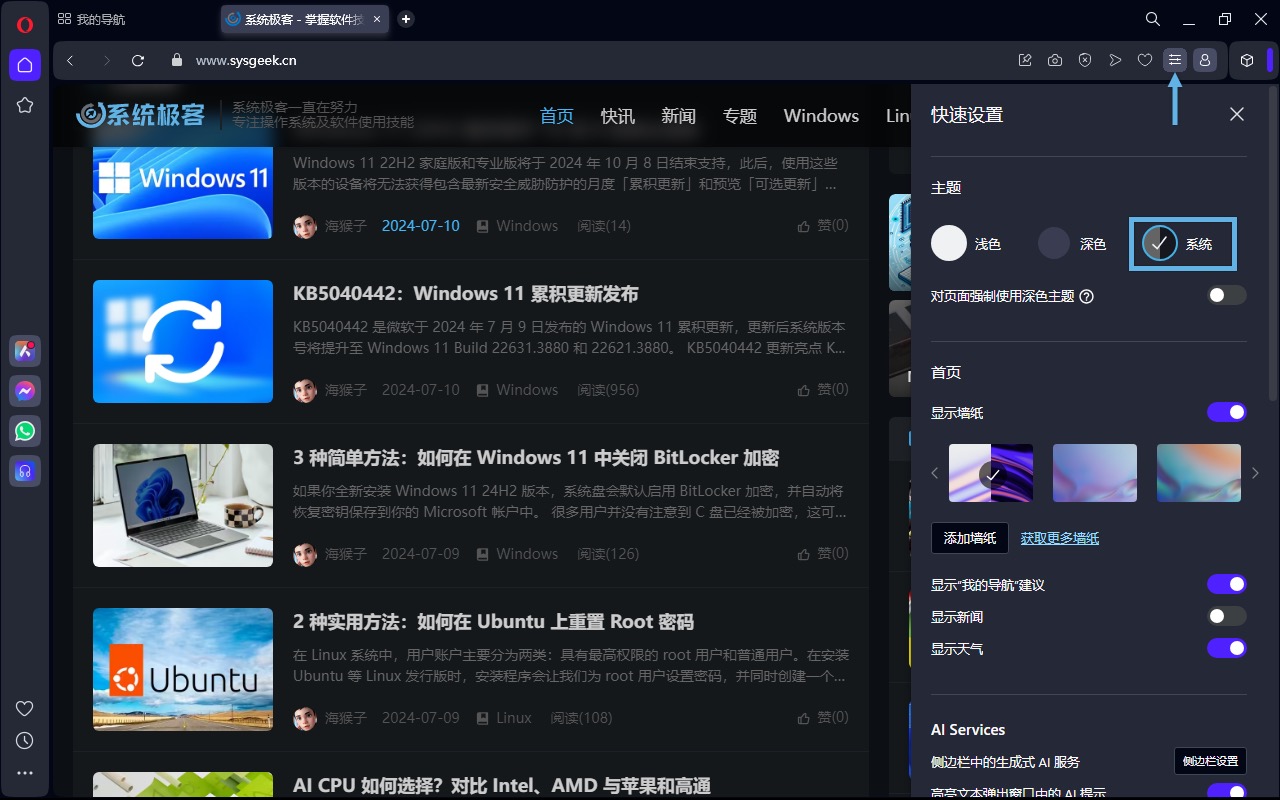
Task: Open the profile account icon
Action: [x=1205, y=60]
